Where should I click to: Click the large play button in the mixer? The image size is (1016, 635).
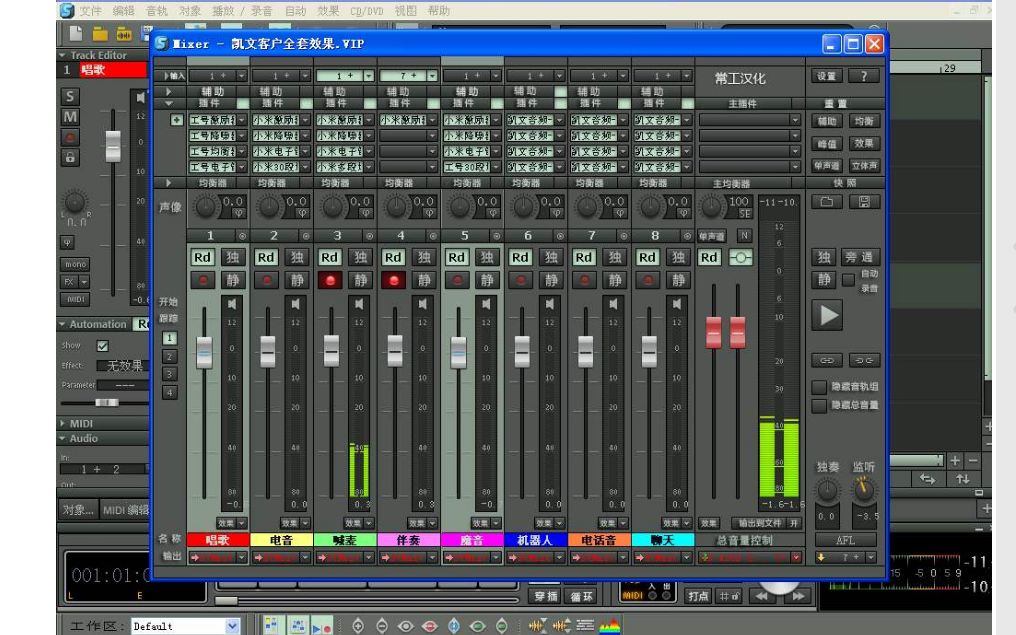pyautogui.click(x=827, y=316)
